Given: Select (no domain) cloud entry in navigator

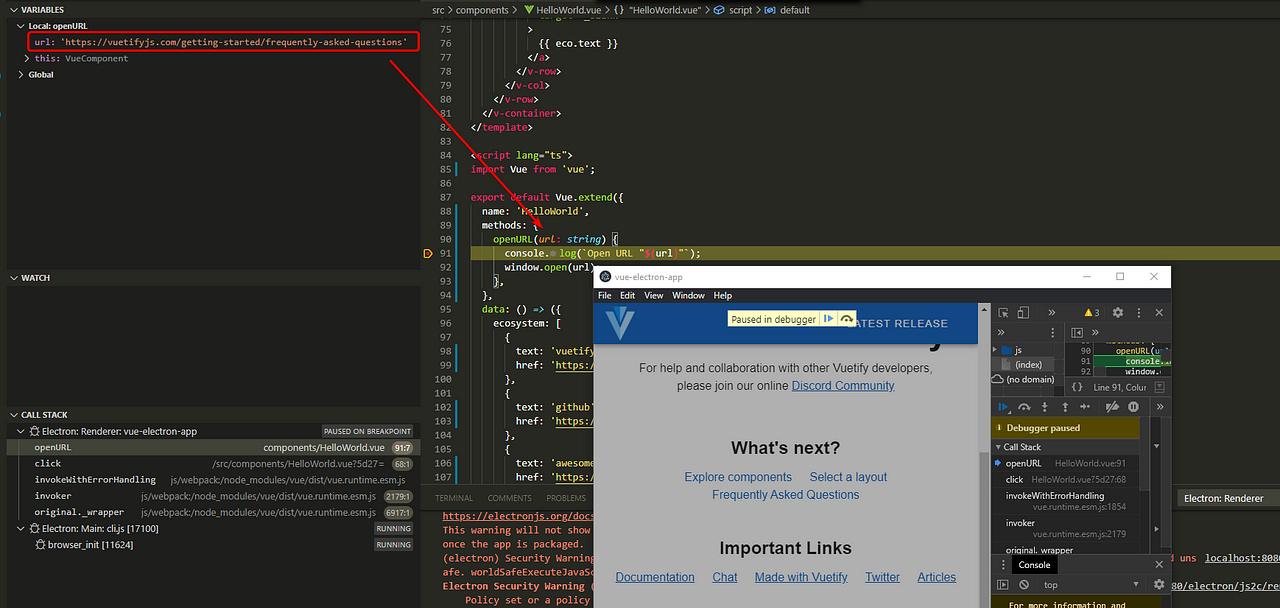Looking at the screenshot, I should tap(1023, 380).
